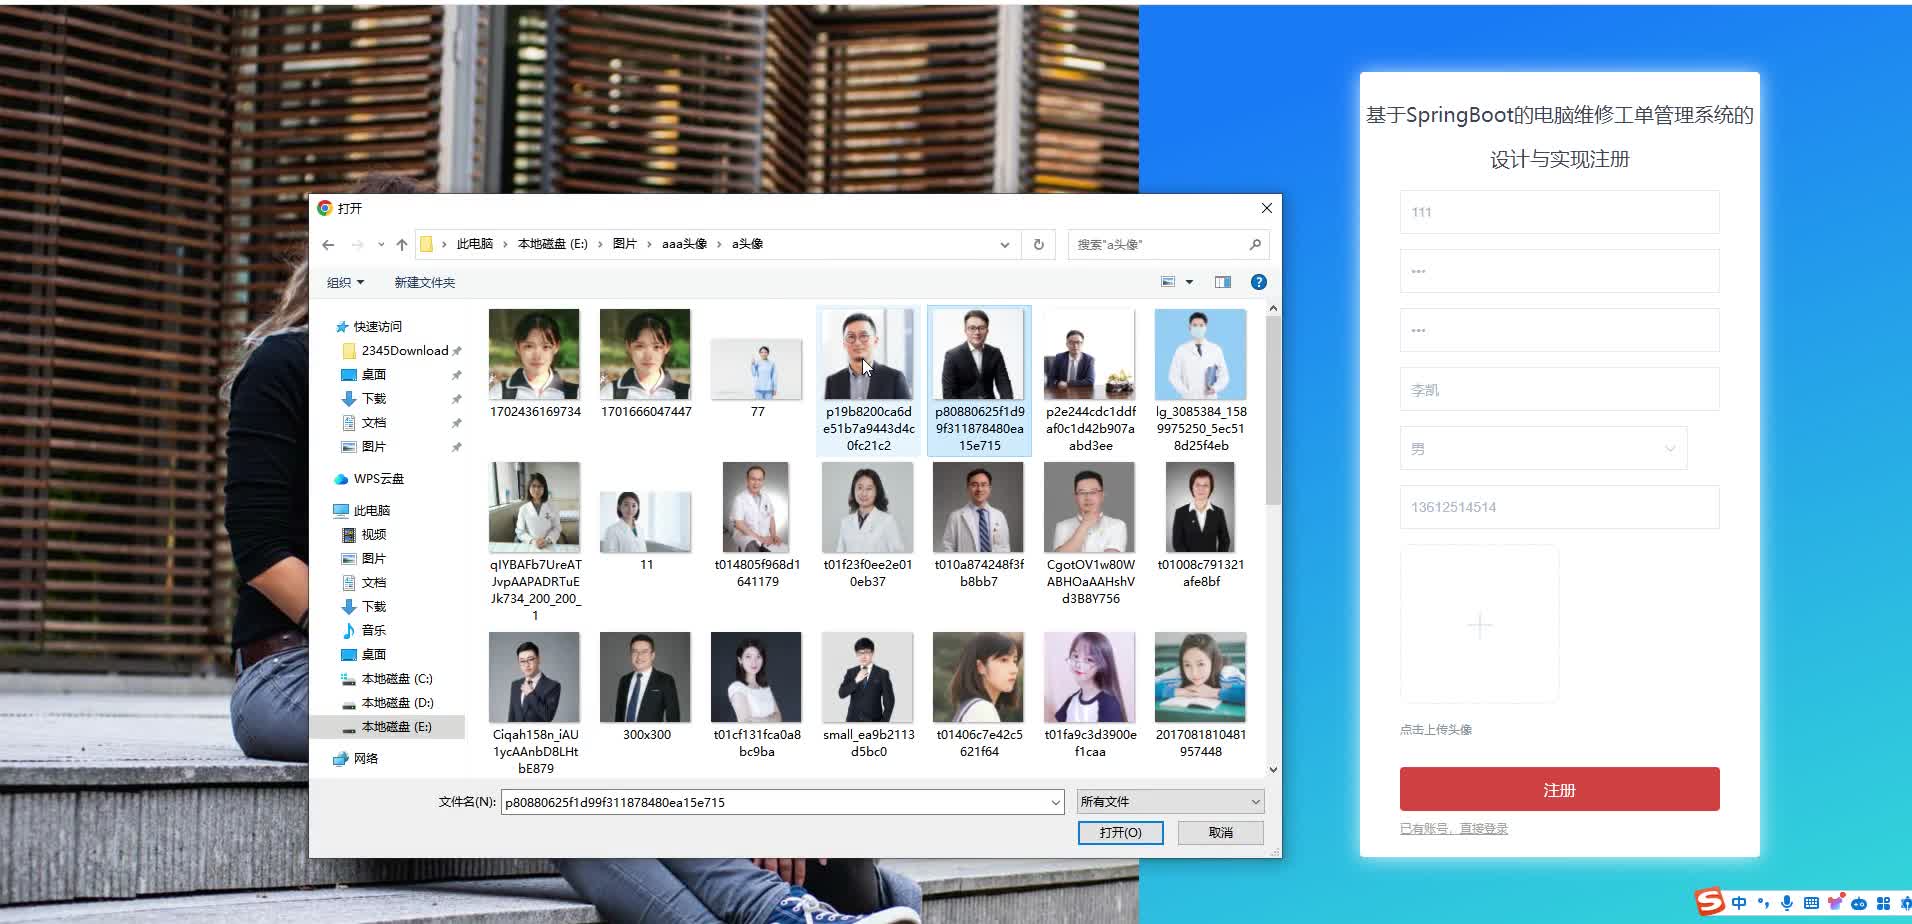
Task: Refresh the a头像 folder view
Action: click(x=1038, y=244)
